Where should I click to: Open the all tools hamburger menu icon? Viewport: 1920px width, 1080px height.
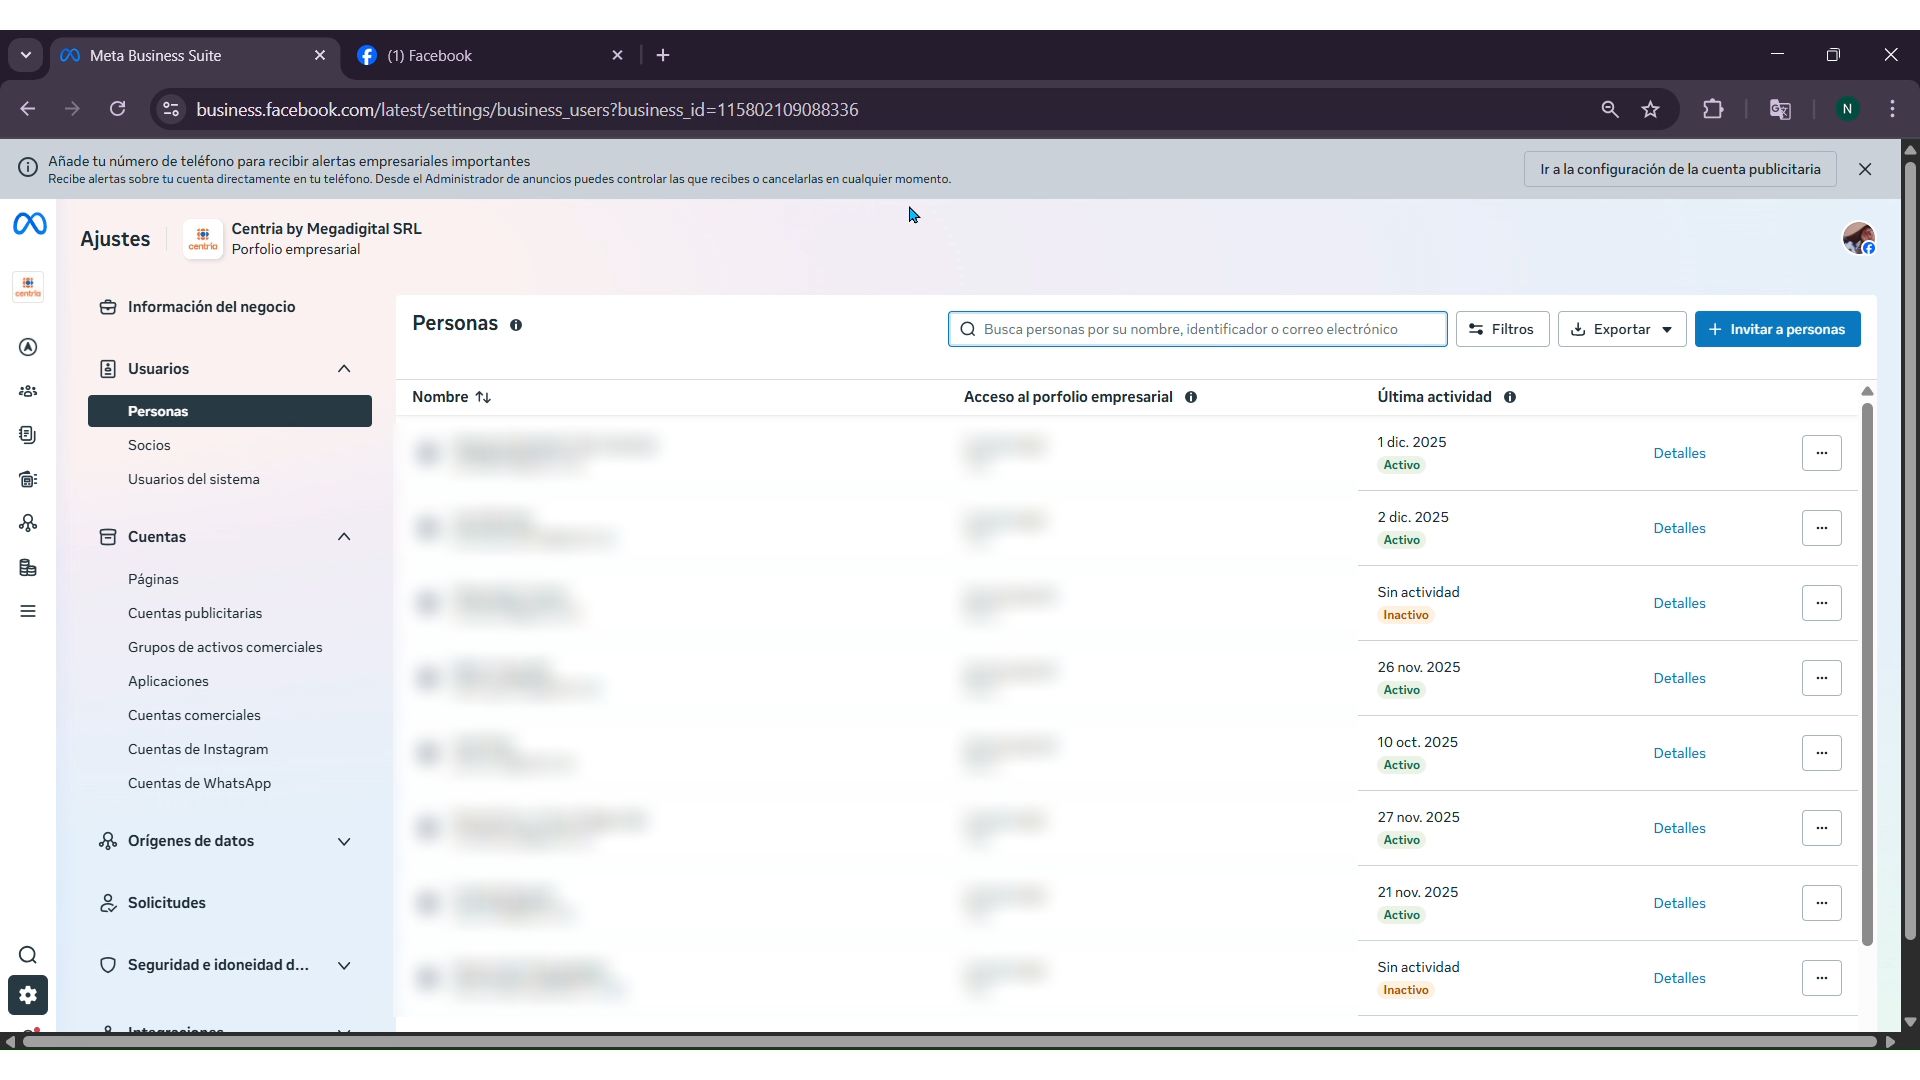28,611
